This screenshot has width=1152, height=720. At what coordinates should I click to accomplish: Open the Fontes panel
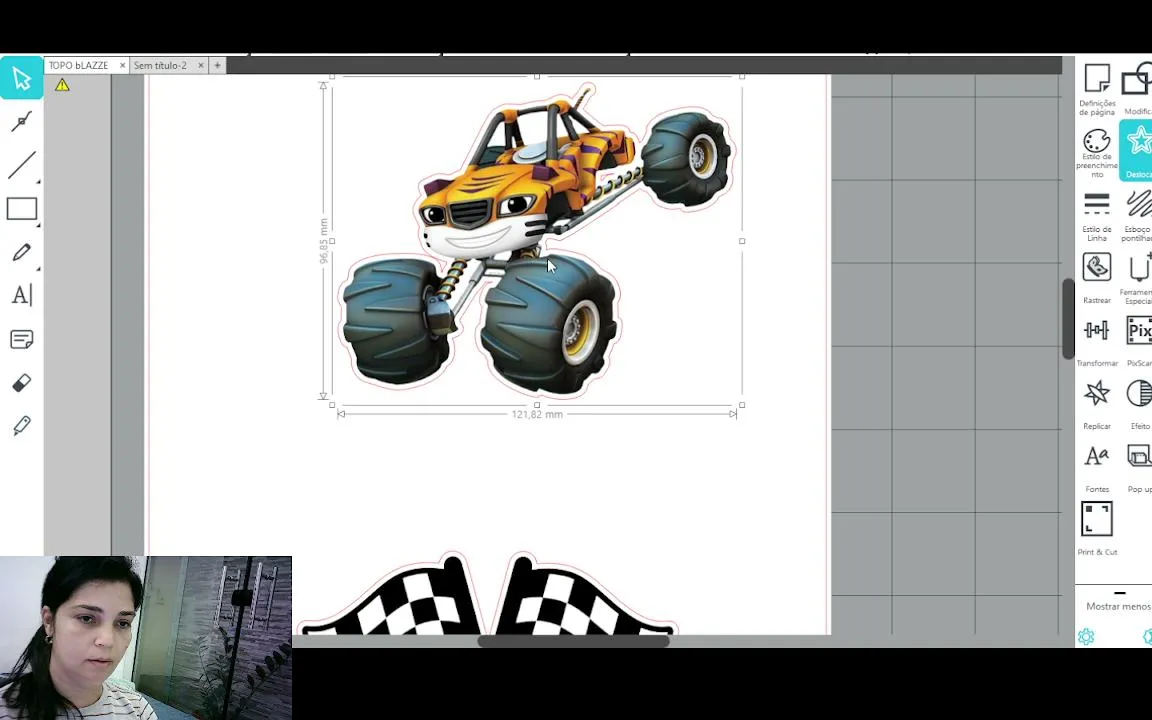[1097, 468]
